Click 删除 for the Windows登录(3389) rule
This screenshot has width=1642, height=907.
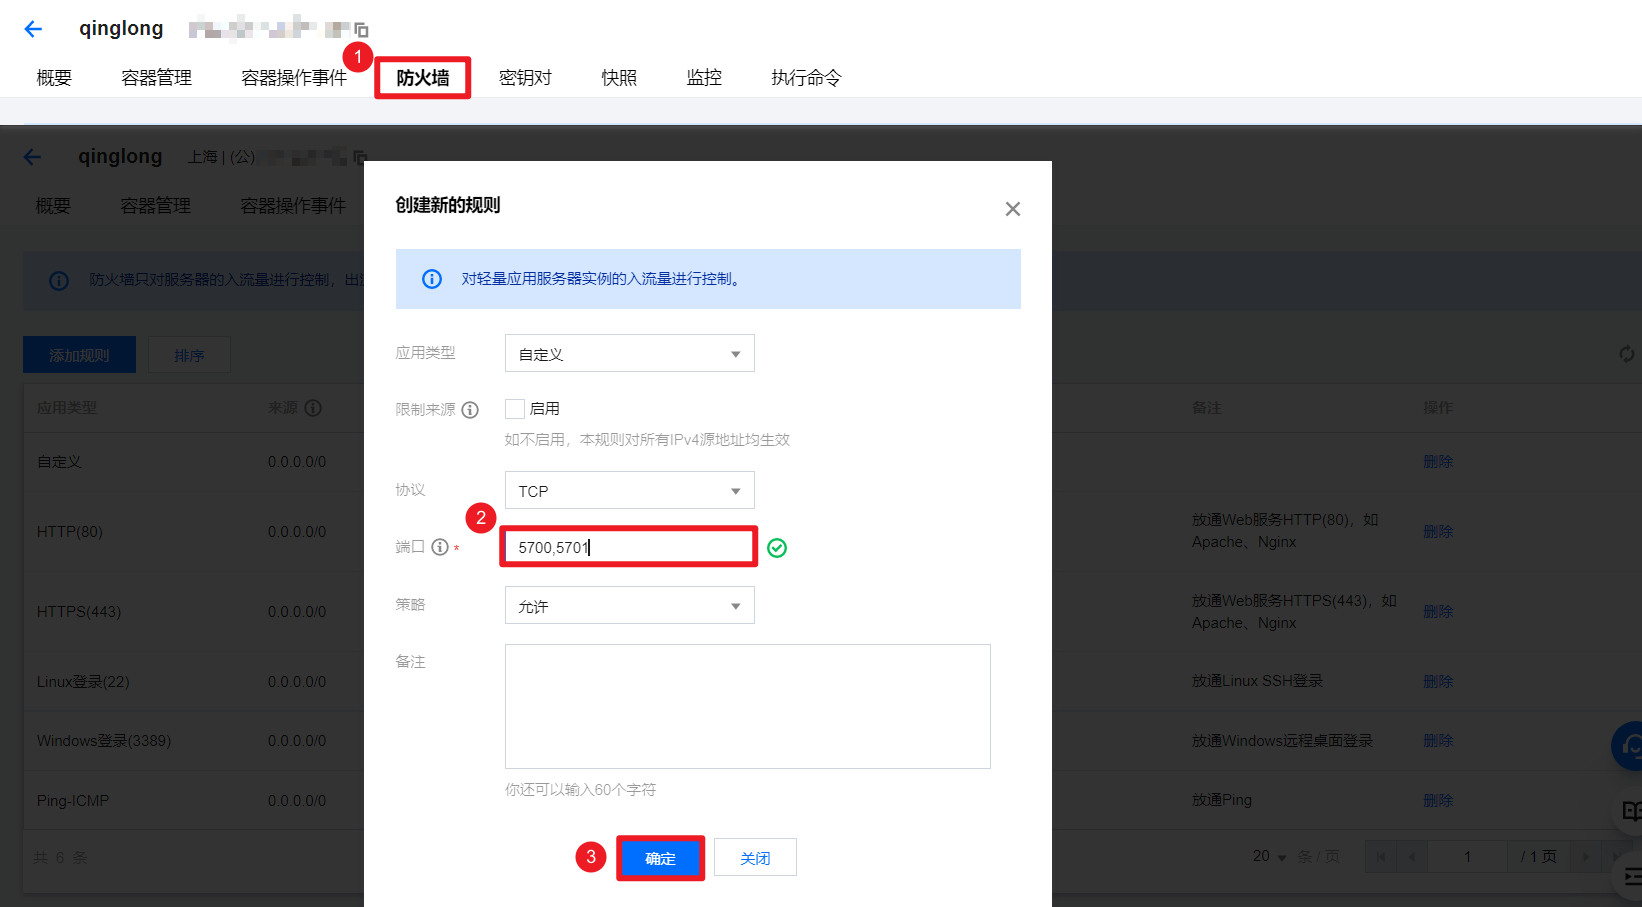tap(1438, 741)
